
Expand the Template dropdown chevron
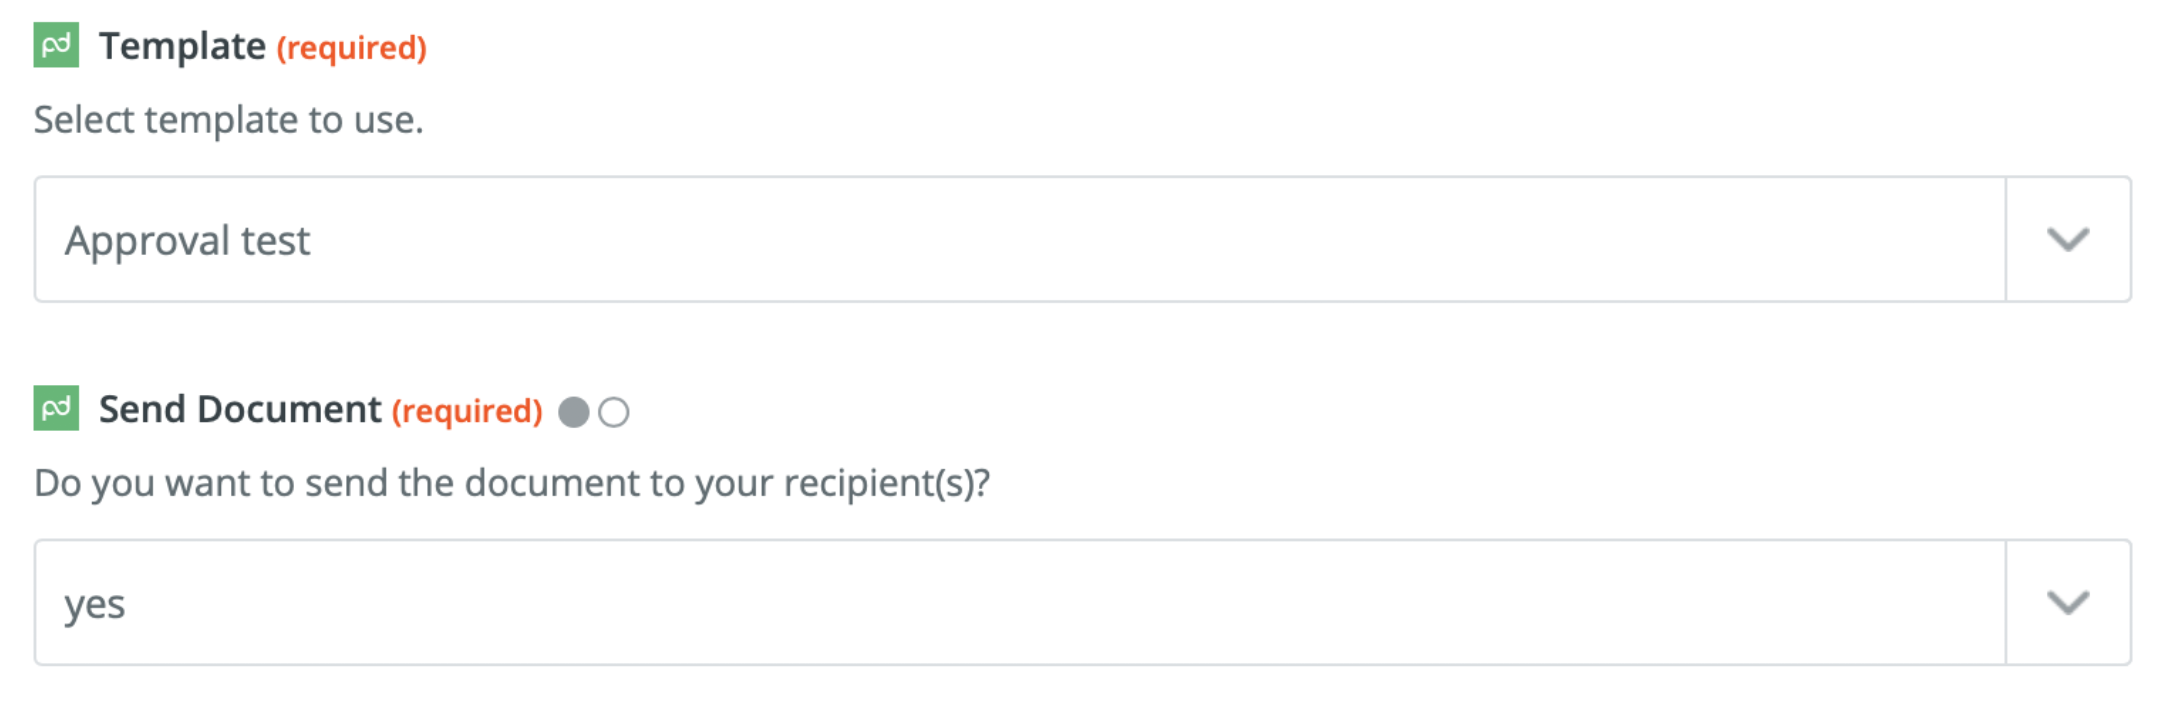pyautogui.click(x=2067, y=240)
